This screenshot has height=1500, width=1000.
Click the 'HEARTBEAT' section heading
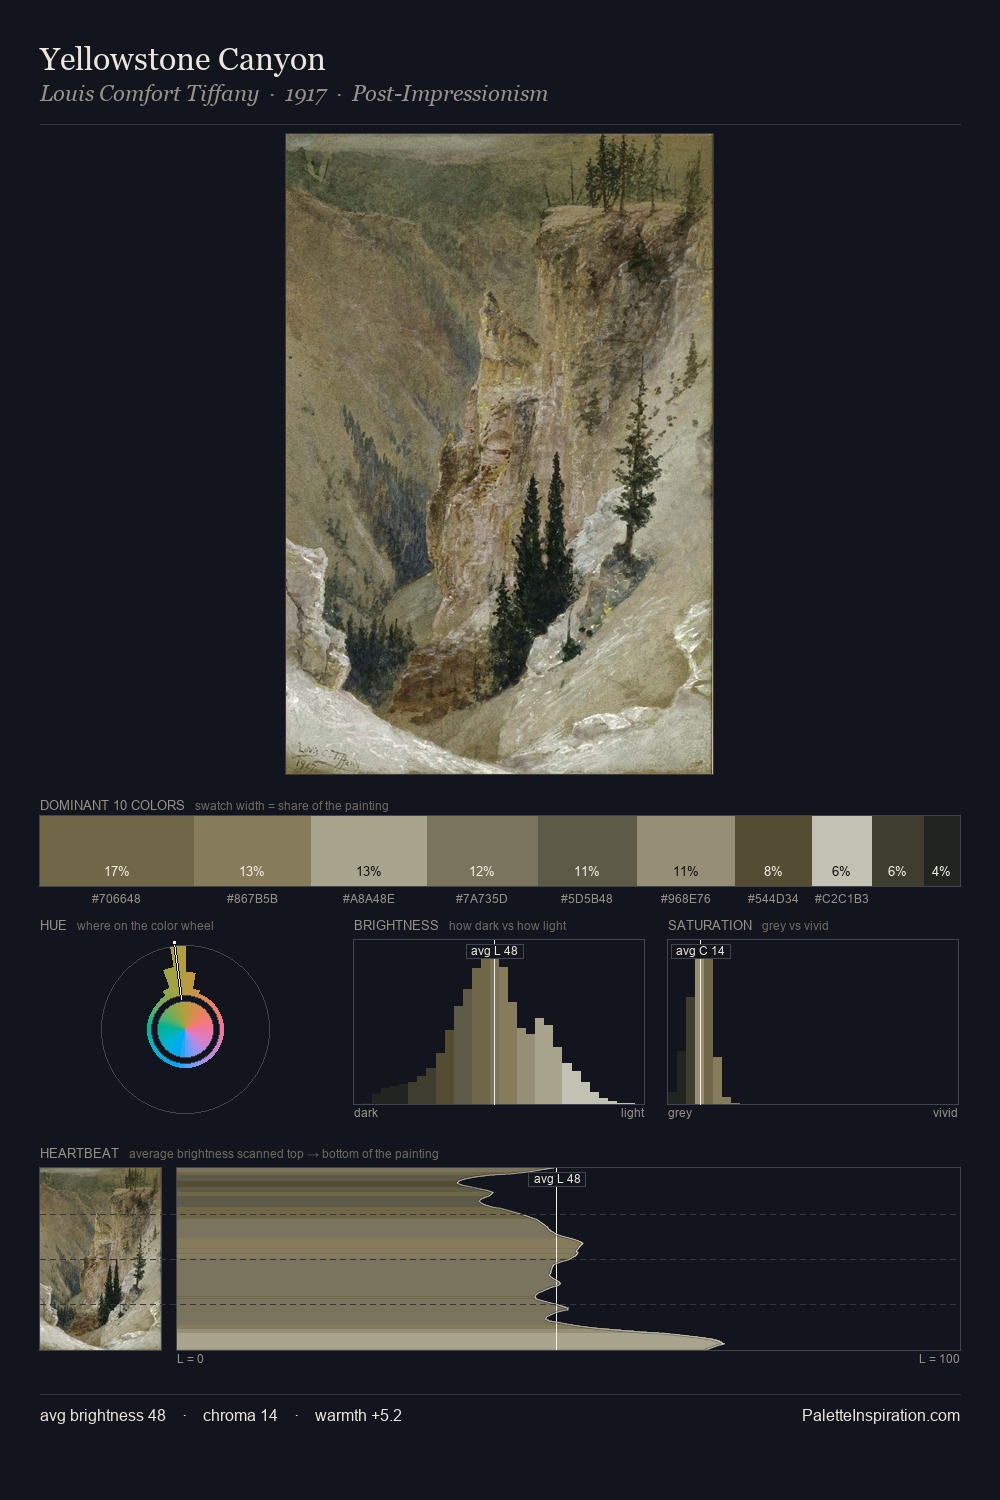pyautogui.click(x=79, y=1153)
